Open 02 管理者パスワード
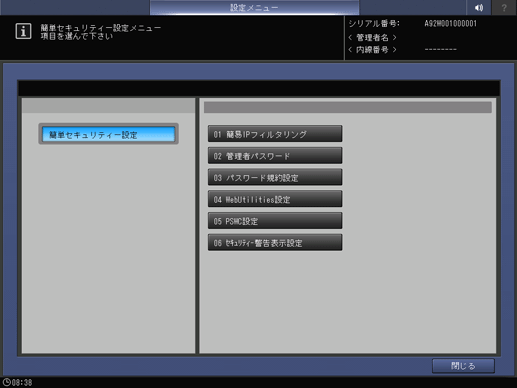The height and width of the screenshot is (388, 517). [x=275, y=156]
